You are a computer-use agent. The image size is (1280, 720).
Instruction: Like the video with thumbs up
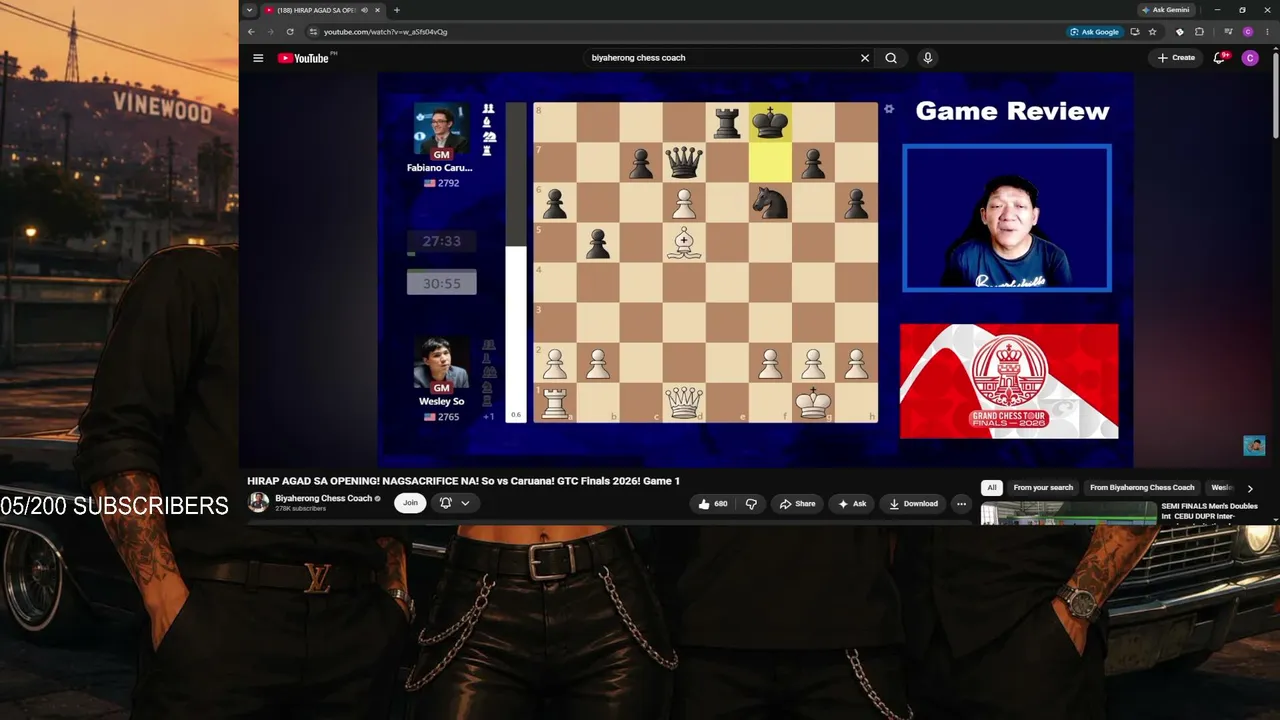pos(712,504)
